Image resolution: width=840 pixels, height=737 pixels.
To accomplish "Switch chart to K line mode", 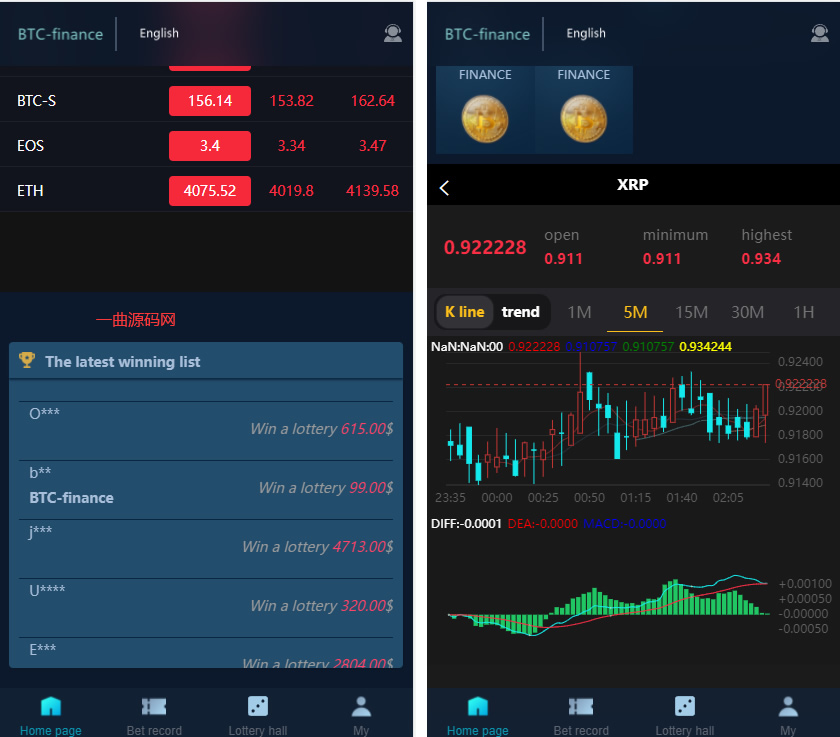I will tap(464, 312).
